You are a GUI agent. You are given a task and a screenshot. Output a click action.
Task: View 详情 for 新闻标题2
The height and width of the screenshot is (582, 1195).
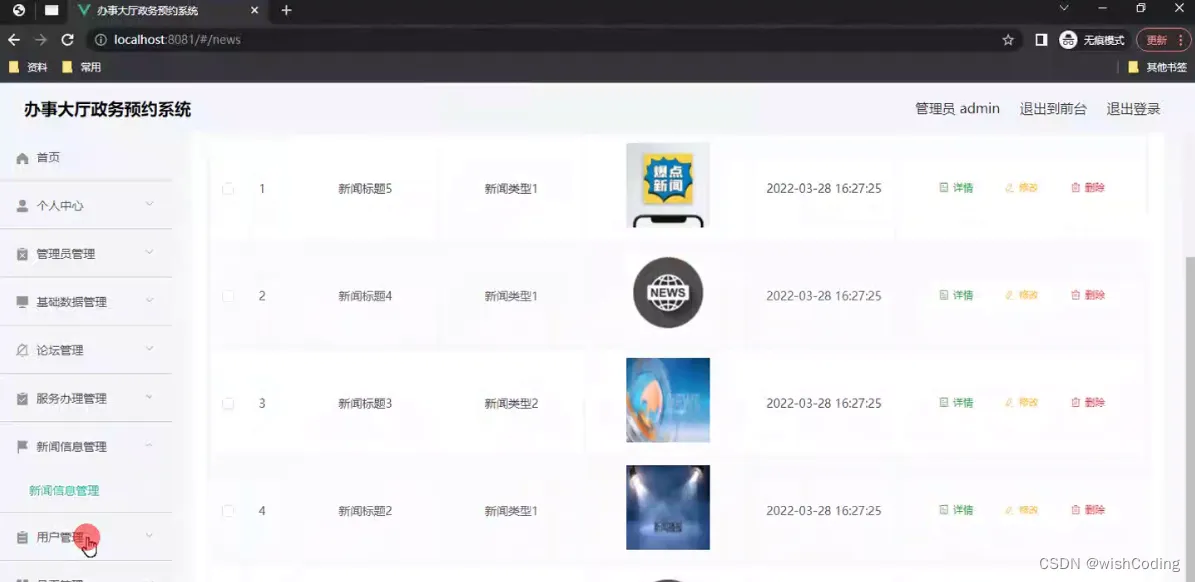956,510
